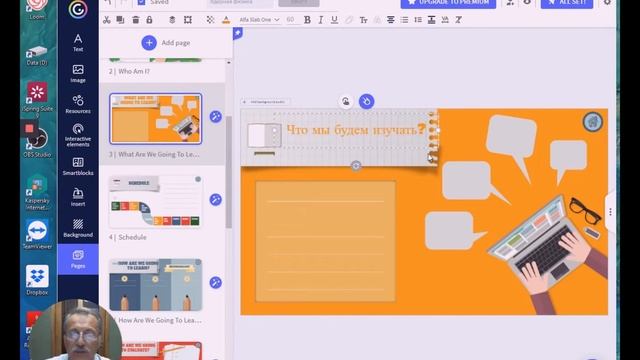640x360 pixels.
Task: Open the text color picker
Action: pyautogui.click(x=226, y=20)
